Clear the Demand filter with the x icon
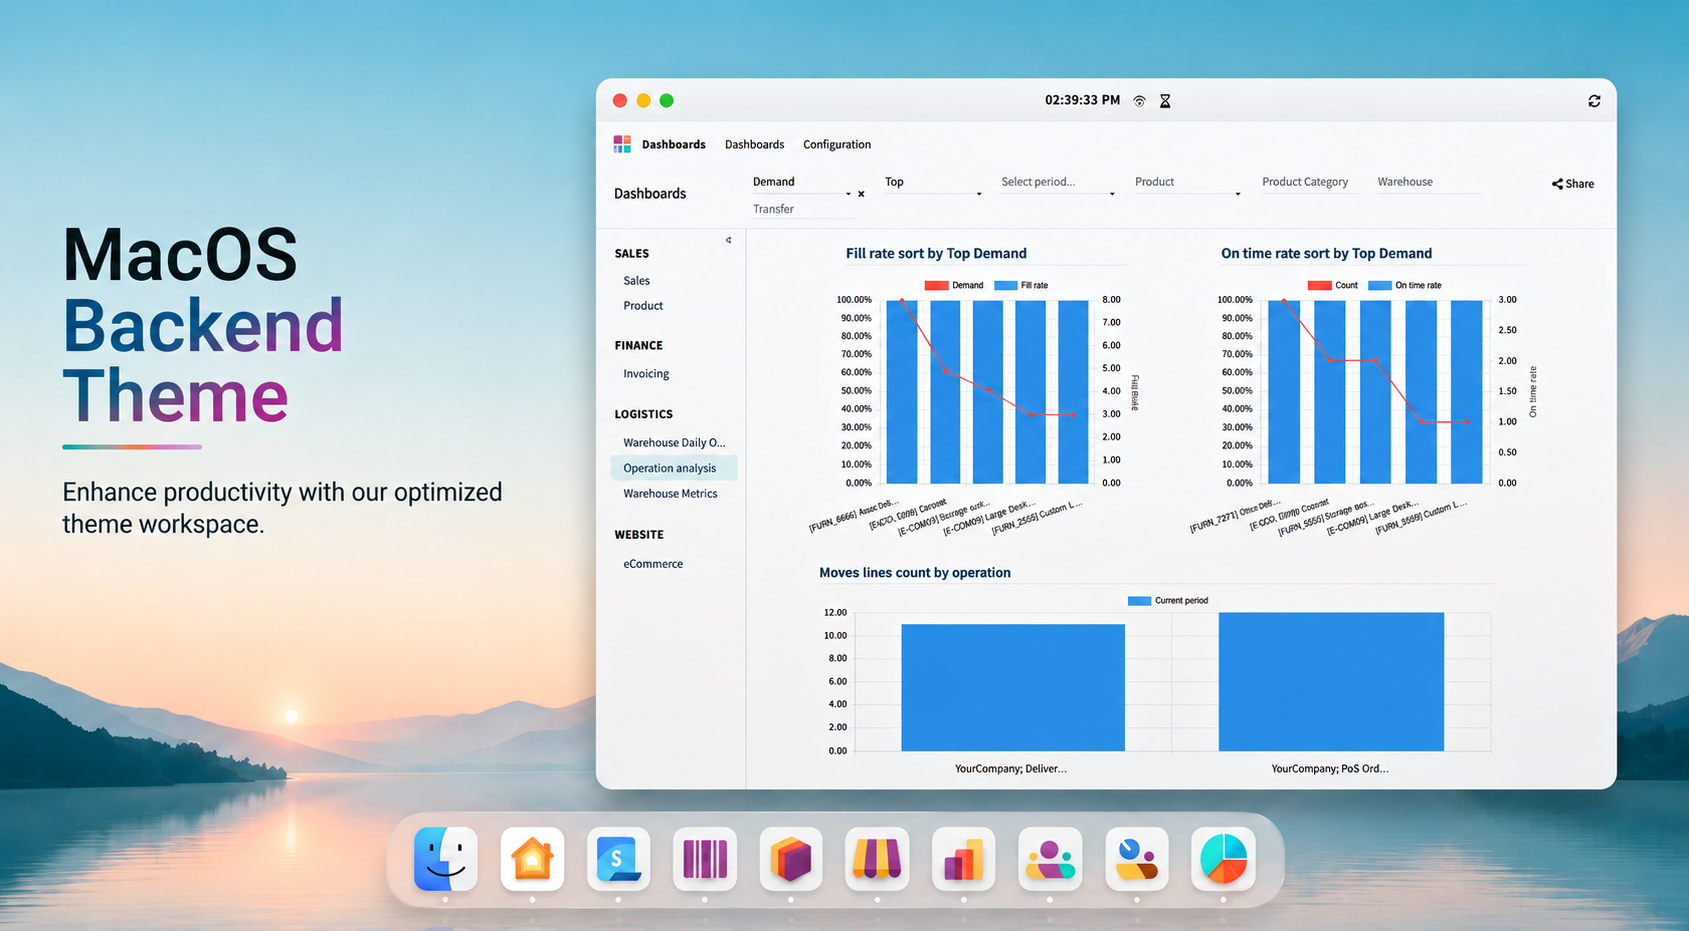 click(861, 194)
